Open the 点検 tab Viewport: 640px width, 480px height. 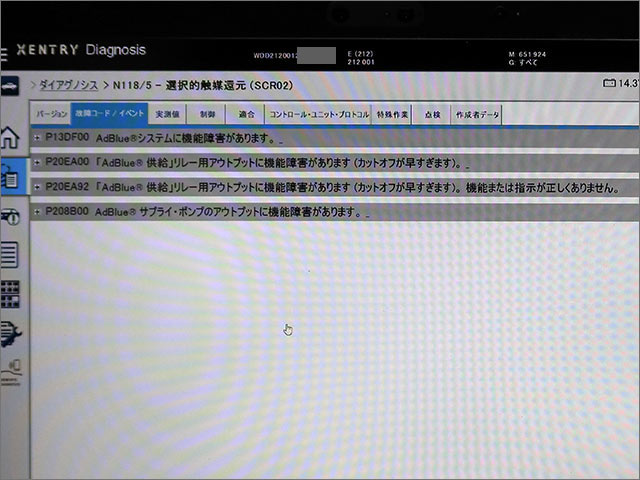point(432,114)
